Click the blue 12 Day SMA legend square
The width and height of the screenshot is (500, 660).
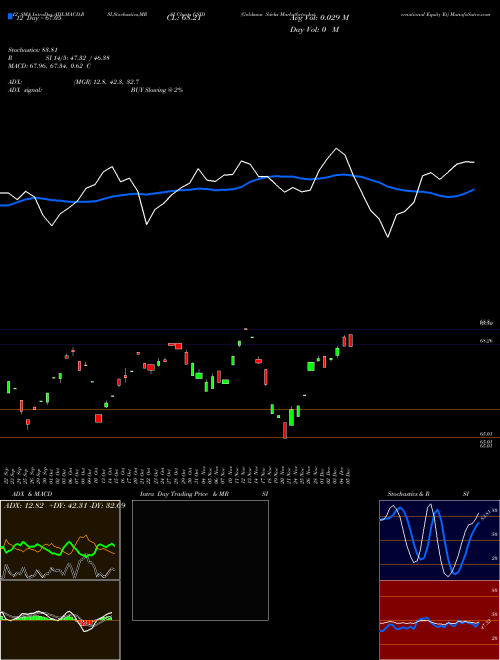pos(10,16)
